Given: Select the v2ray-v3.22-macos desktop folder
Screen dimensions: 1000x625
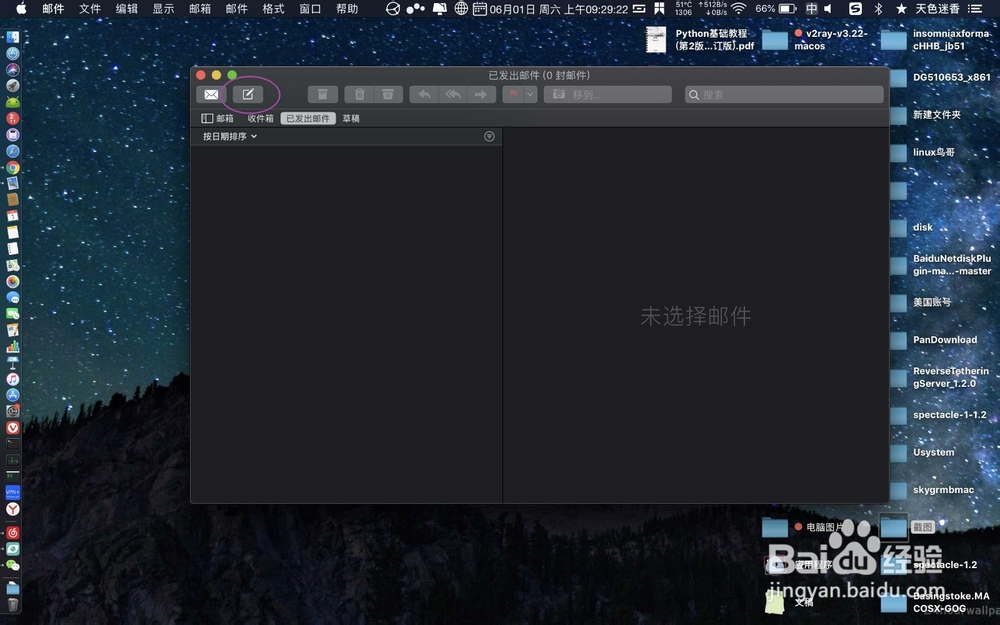Looking at the screenshot, I should point(815,40).
